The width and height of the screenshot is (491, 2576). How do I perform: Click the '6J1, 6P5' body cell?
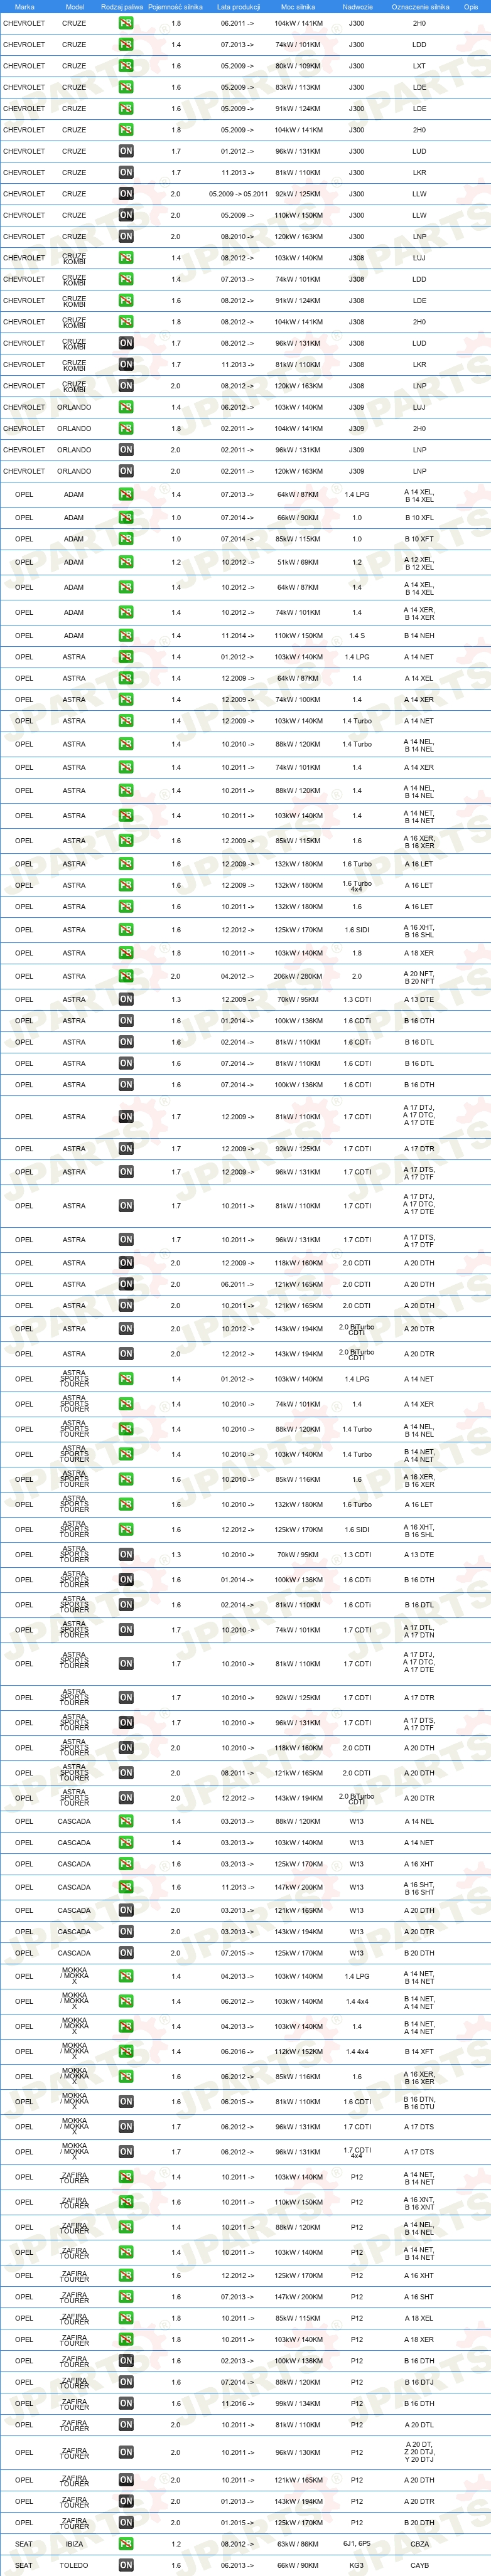pos(357,2544)
